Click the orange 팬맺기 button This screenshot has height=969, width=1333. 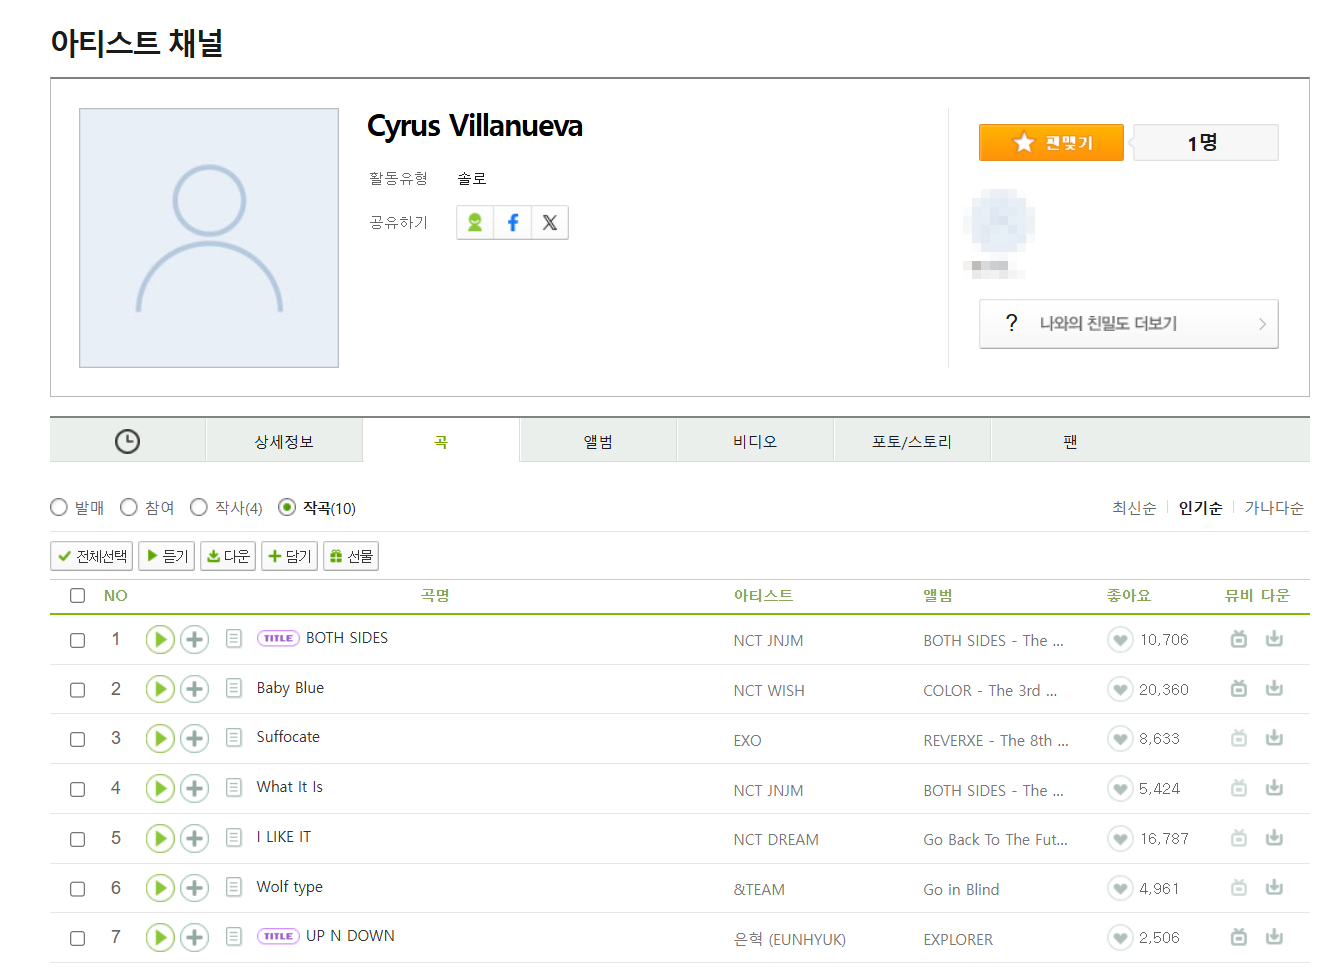pyautogui.click(x=1051, y=143)
